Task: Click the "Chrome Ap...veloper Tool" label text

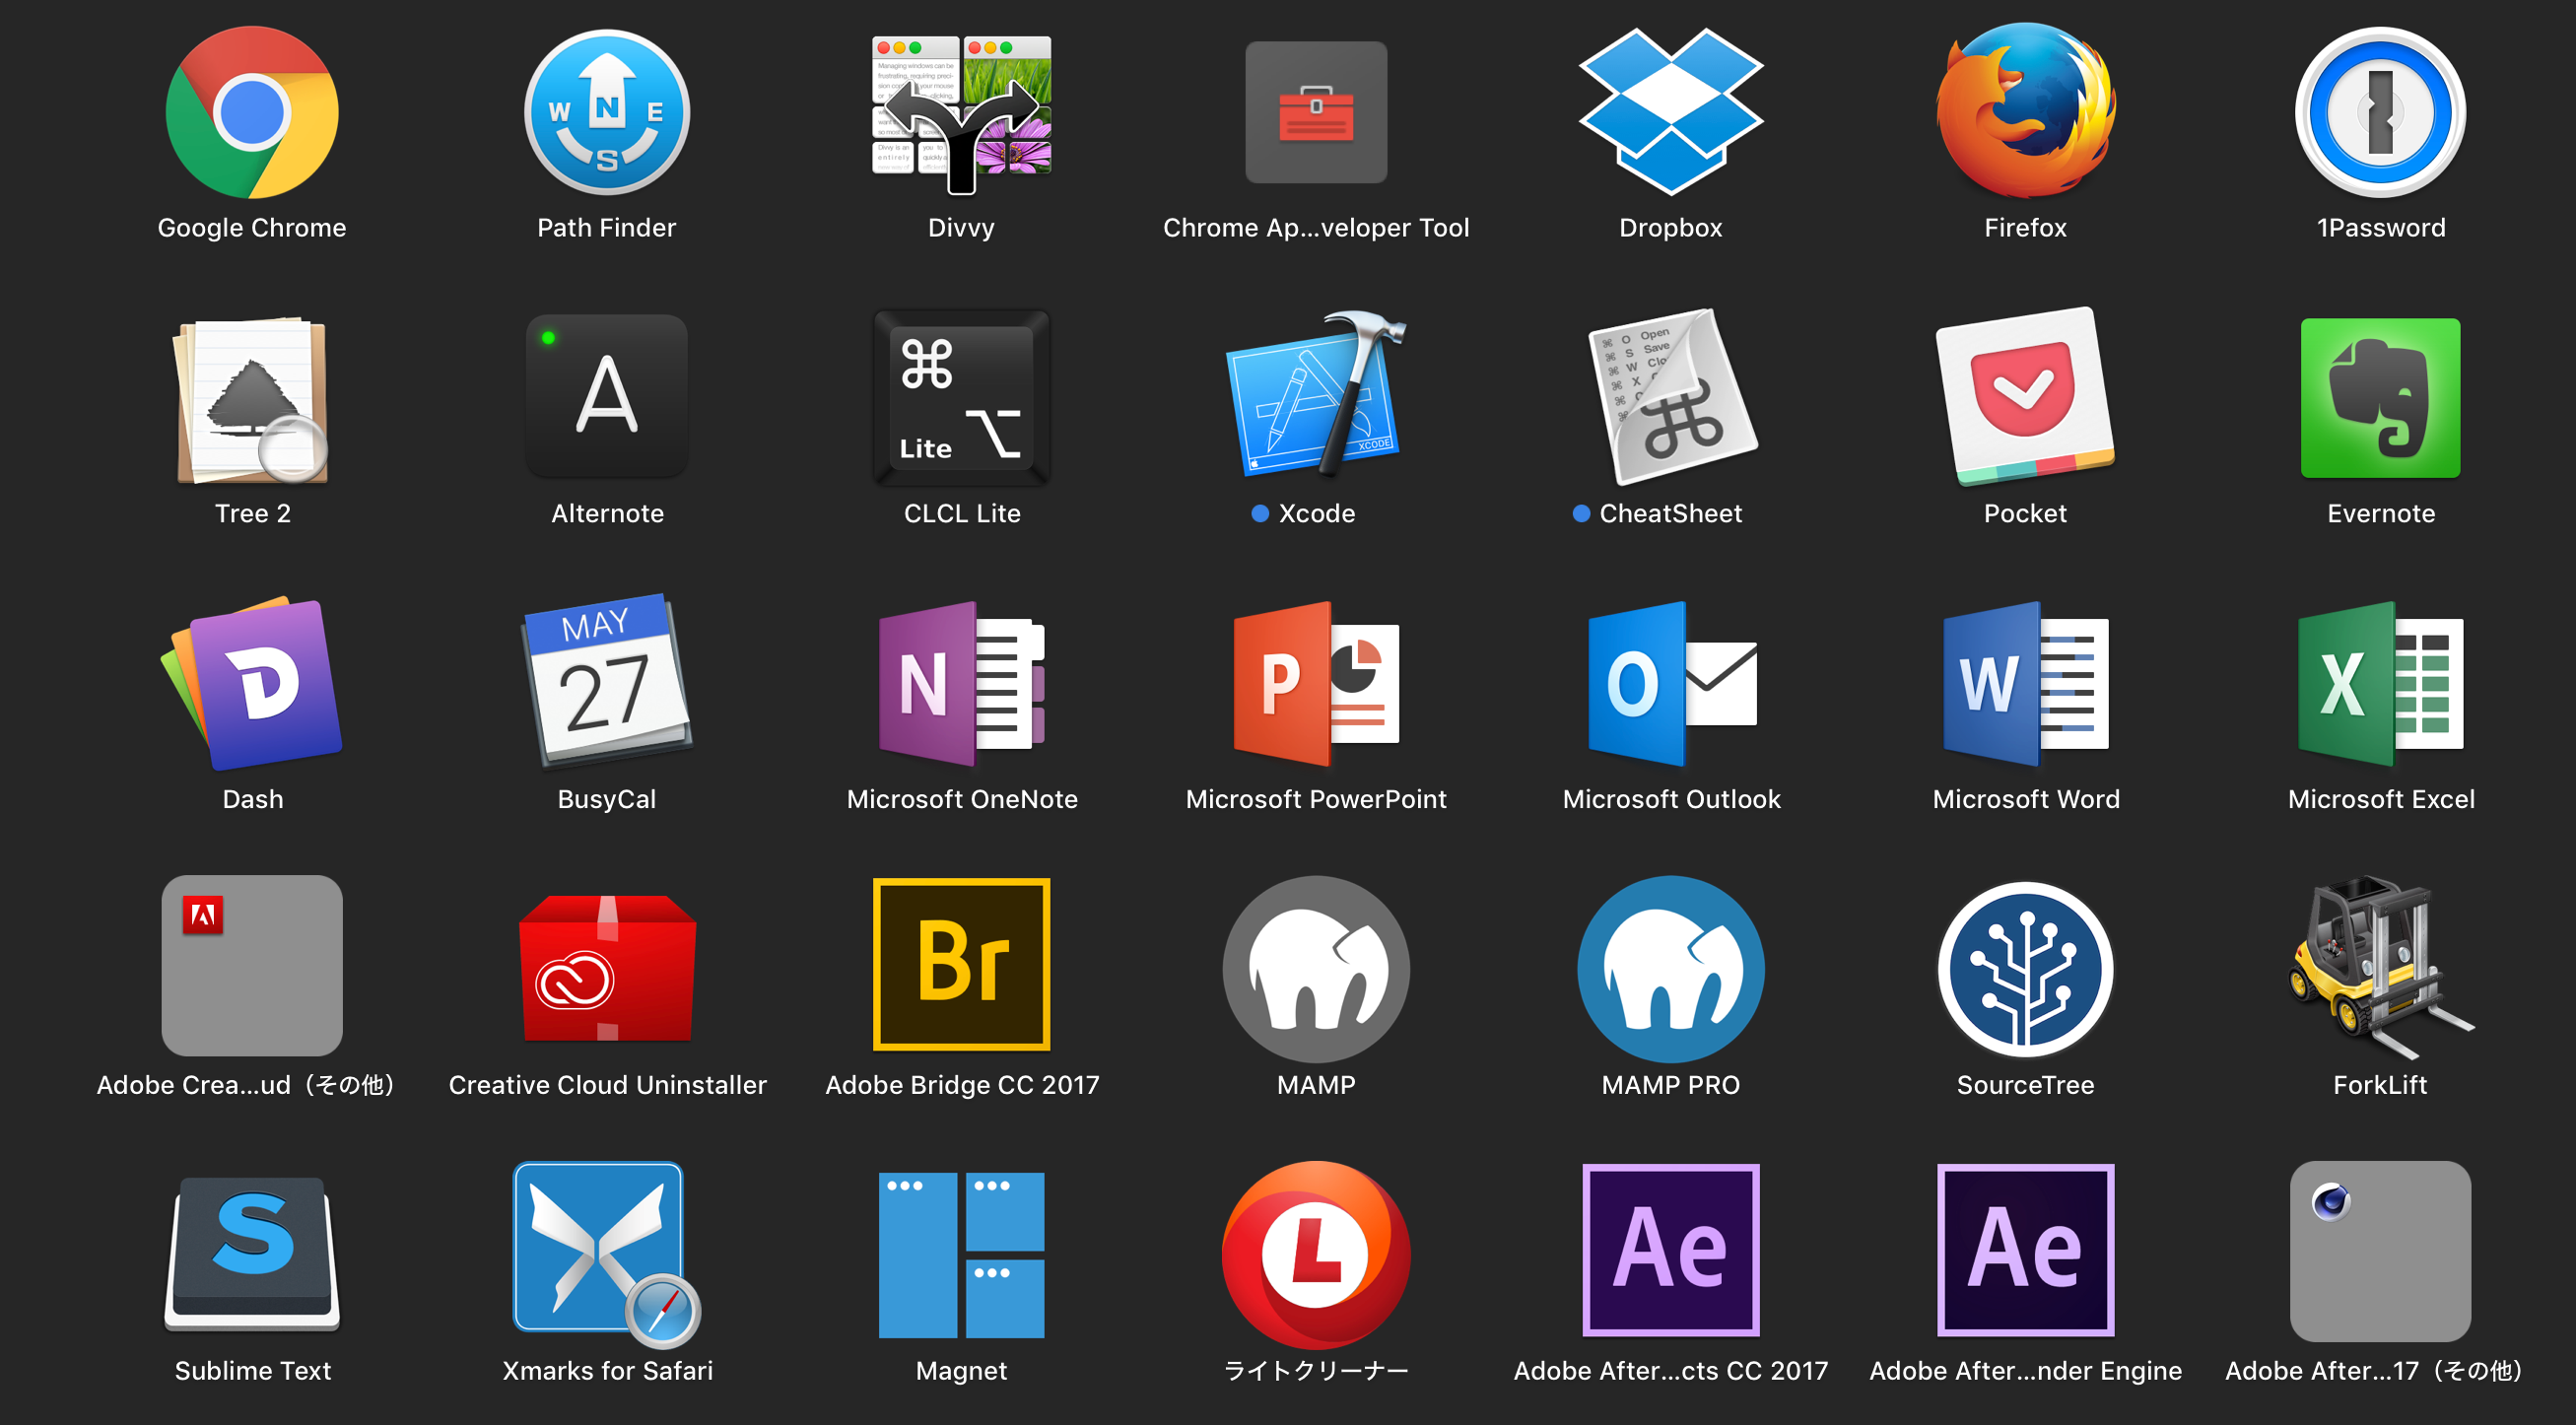Action: (1316, 227)
